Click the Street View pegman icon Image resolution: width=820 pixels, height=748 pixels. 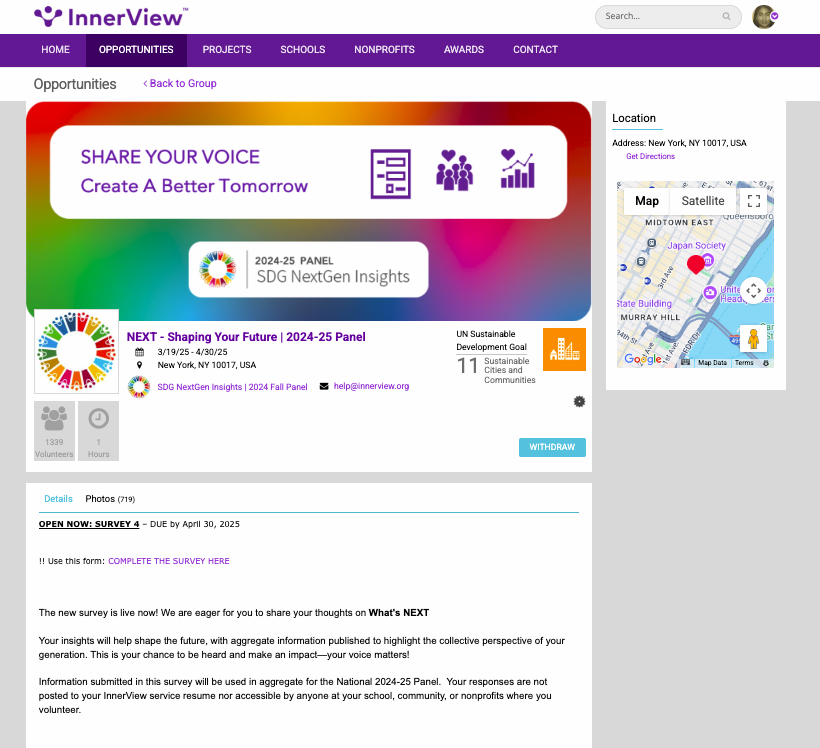754,339
